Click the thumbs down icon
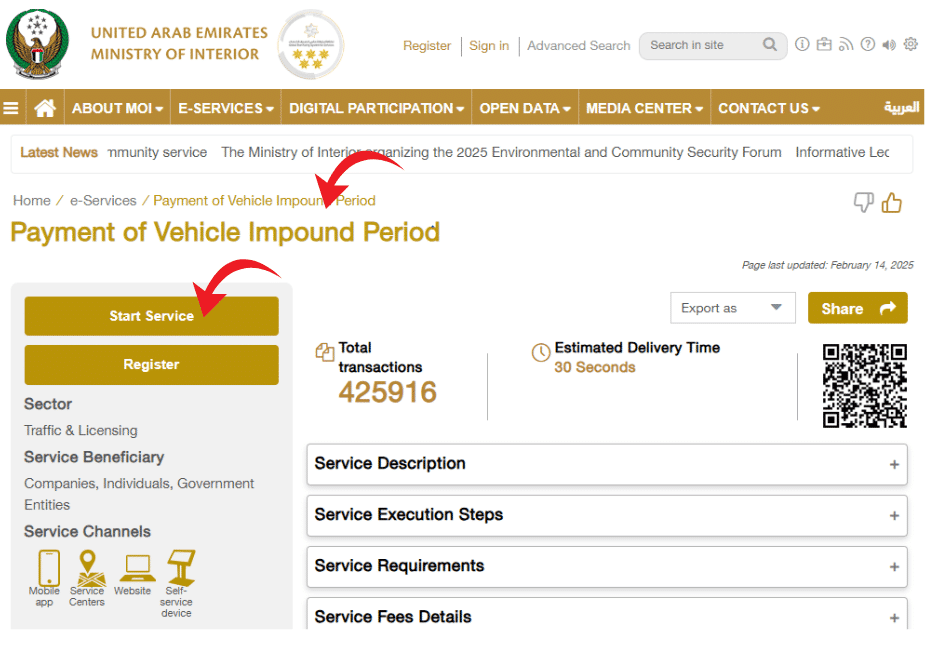 pos(863,203)
